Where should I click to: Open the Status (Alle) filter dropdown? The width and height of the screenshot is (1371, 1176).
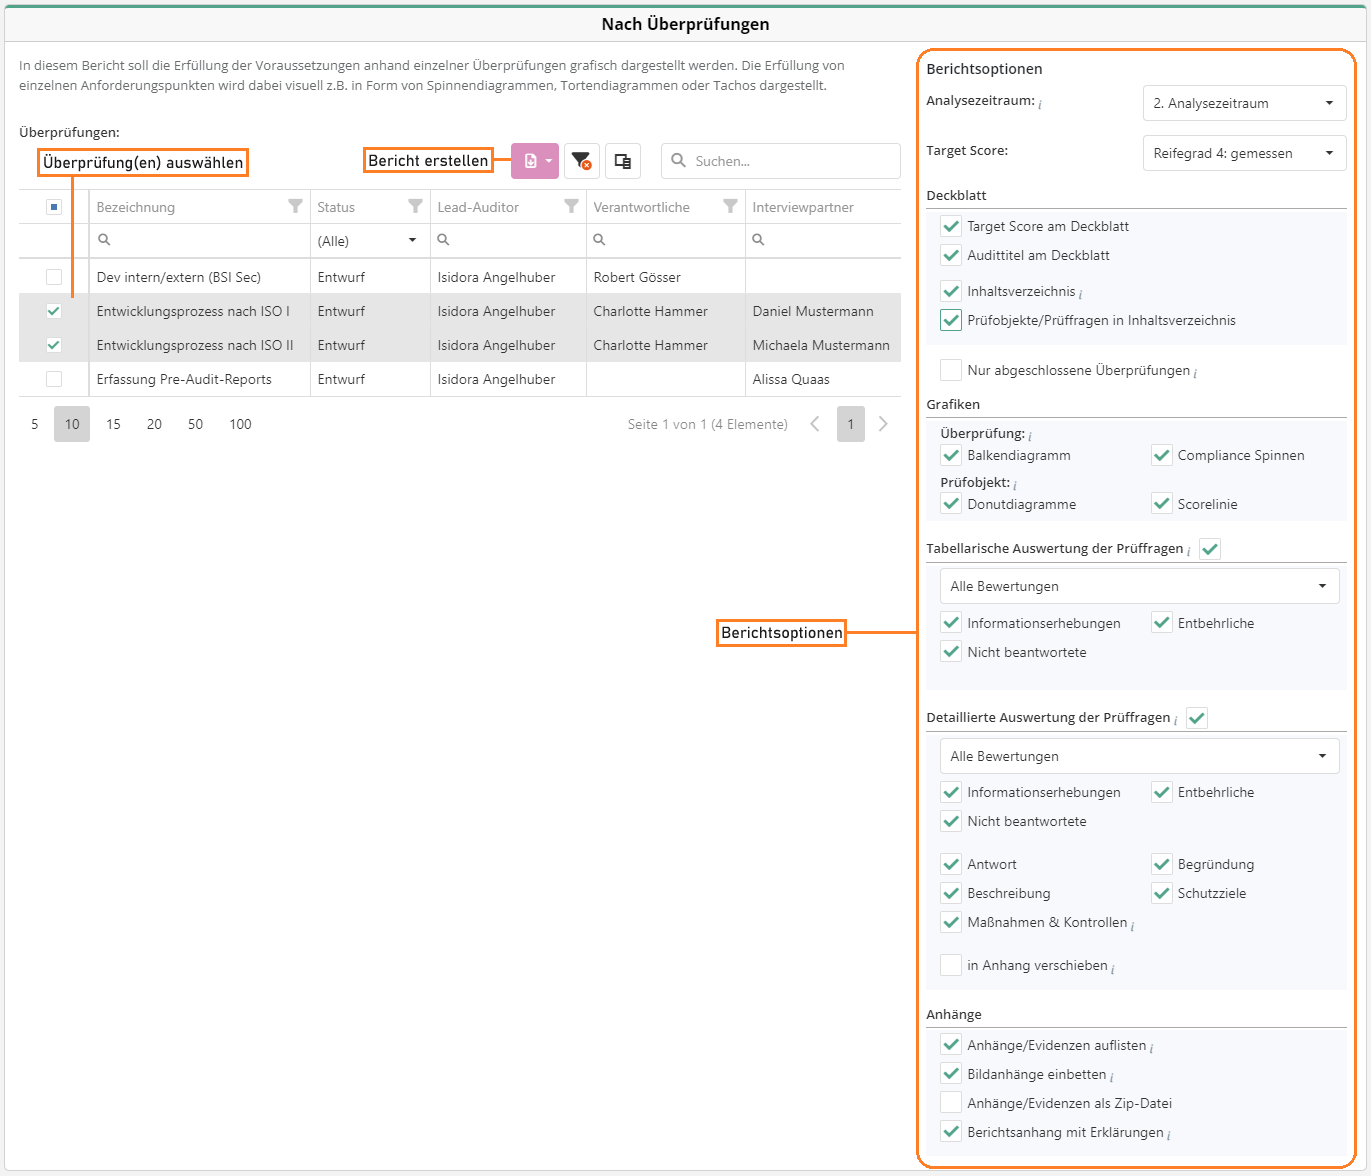coord(368,241)
